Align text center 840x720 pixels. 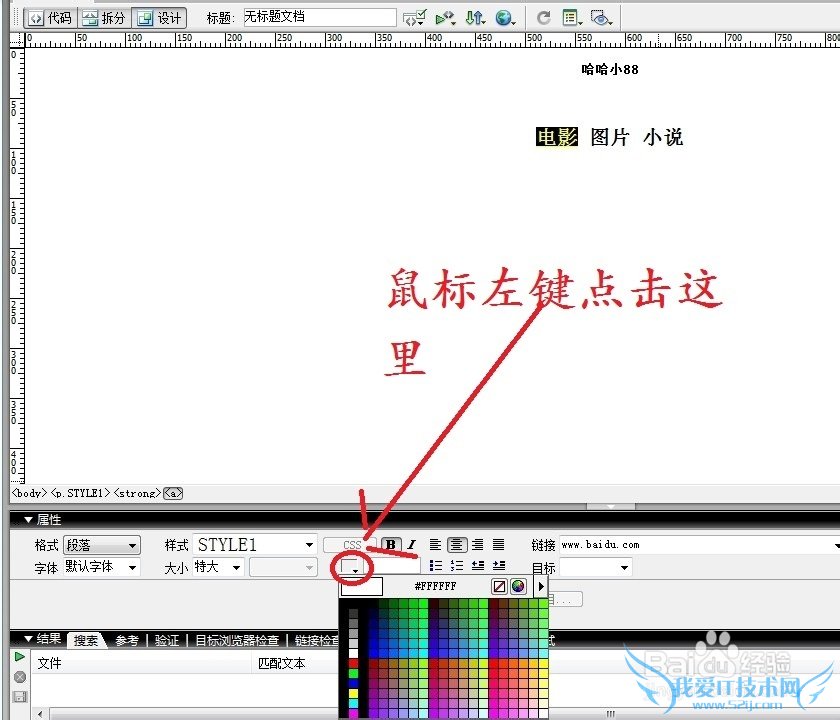pos(456,545)
